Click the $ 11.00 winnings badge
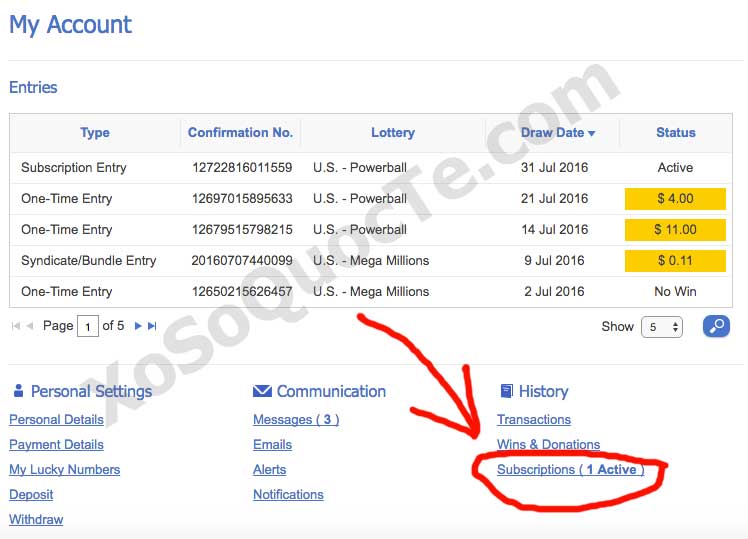The image size is (748, 539). tap(675, 229)
